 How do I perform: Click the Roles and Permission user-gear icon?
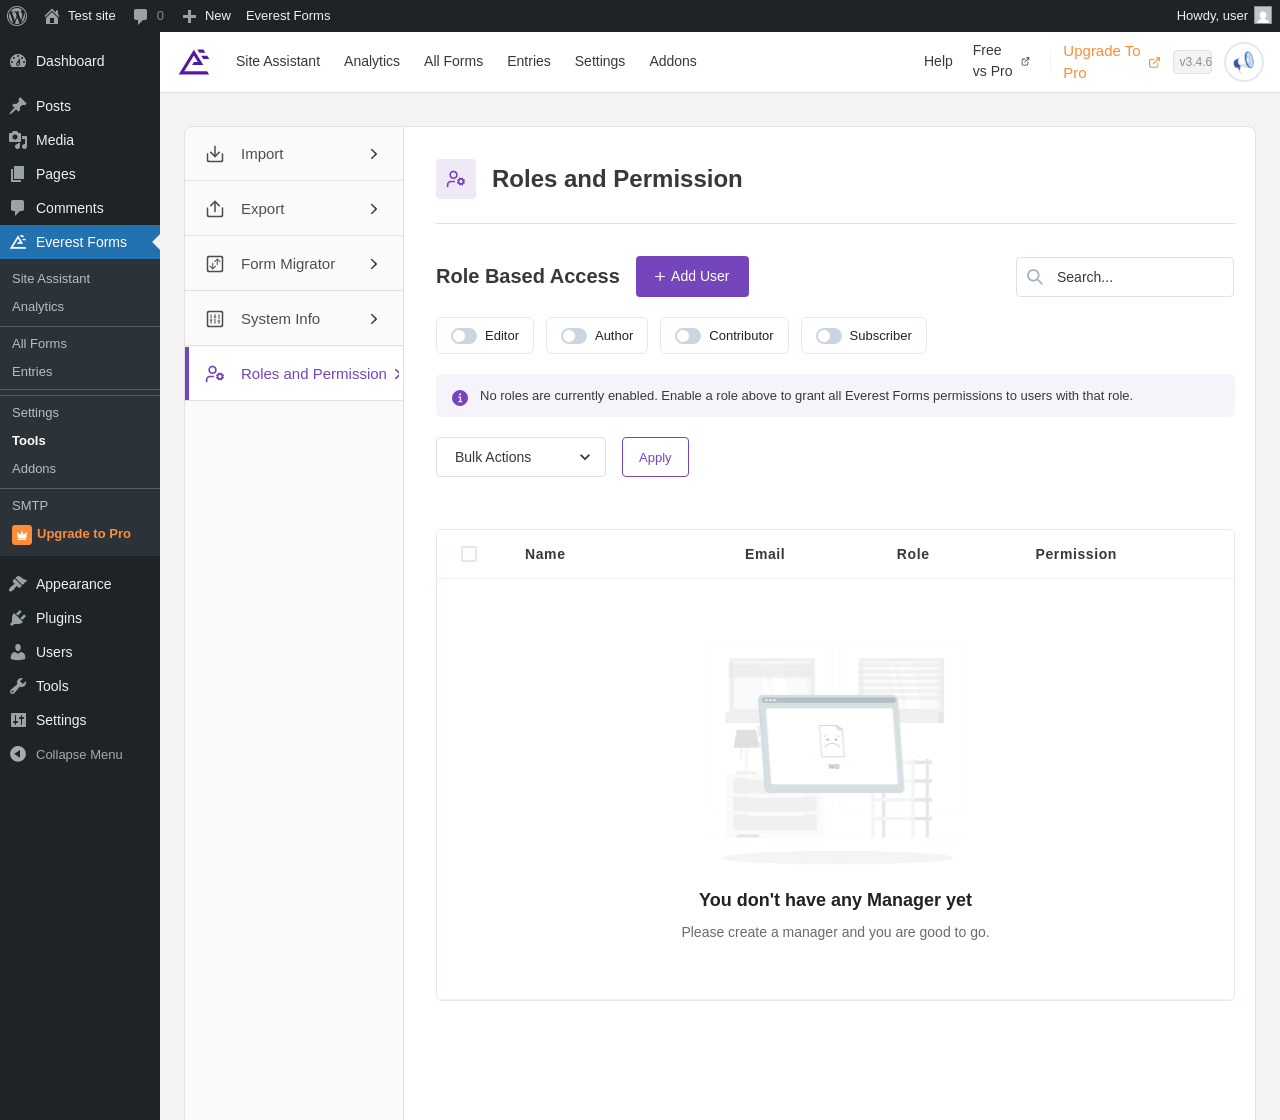click(215, 374)
